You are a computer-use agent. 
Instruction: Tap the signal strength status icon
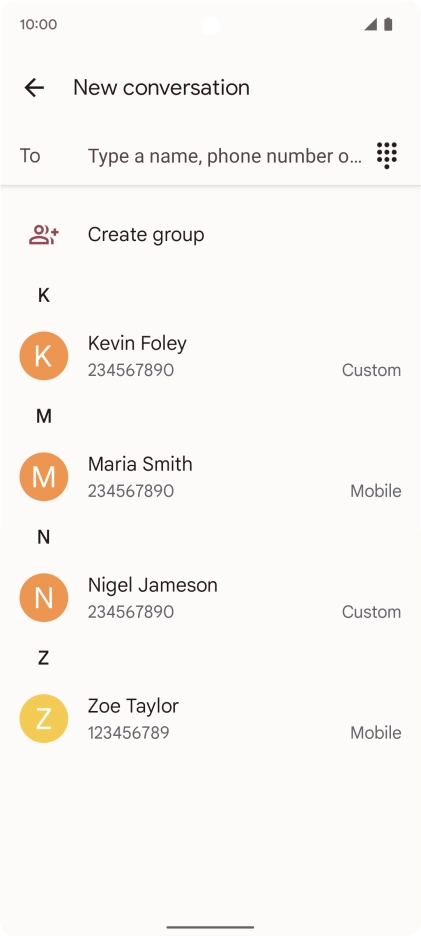click(371, 24)
